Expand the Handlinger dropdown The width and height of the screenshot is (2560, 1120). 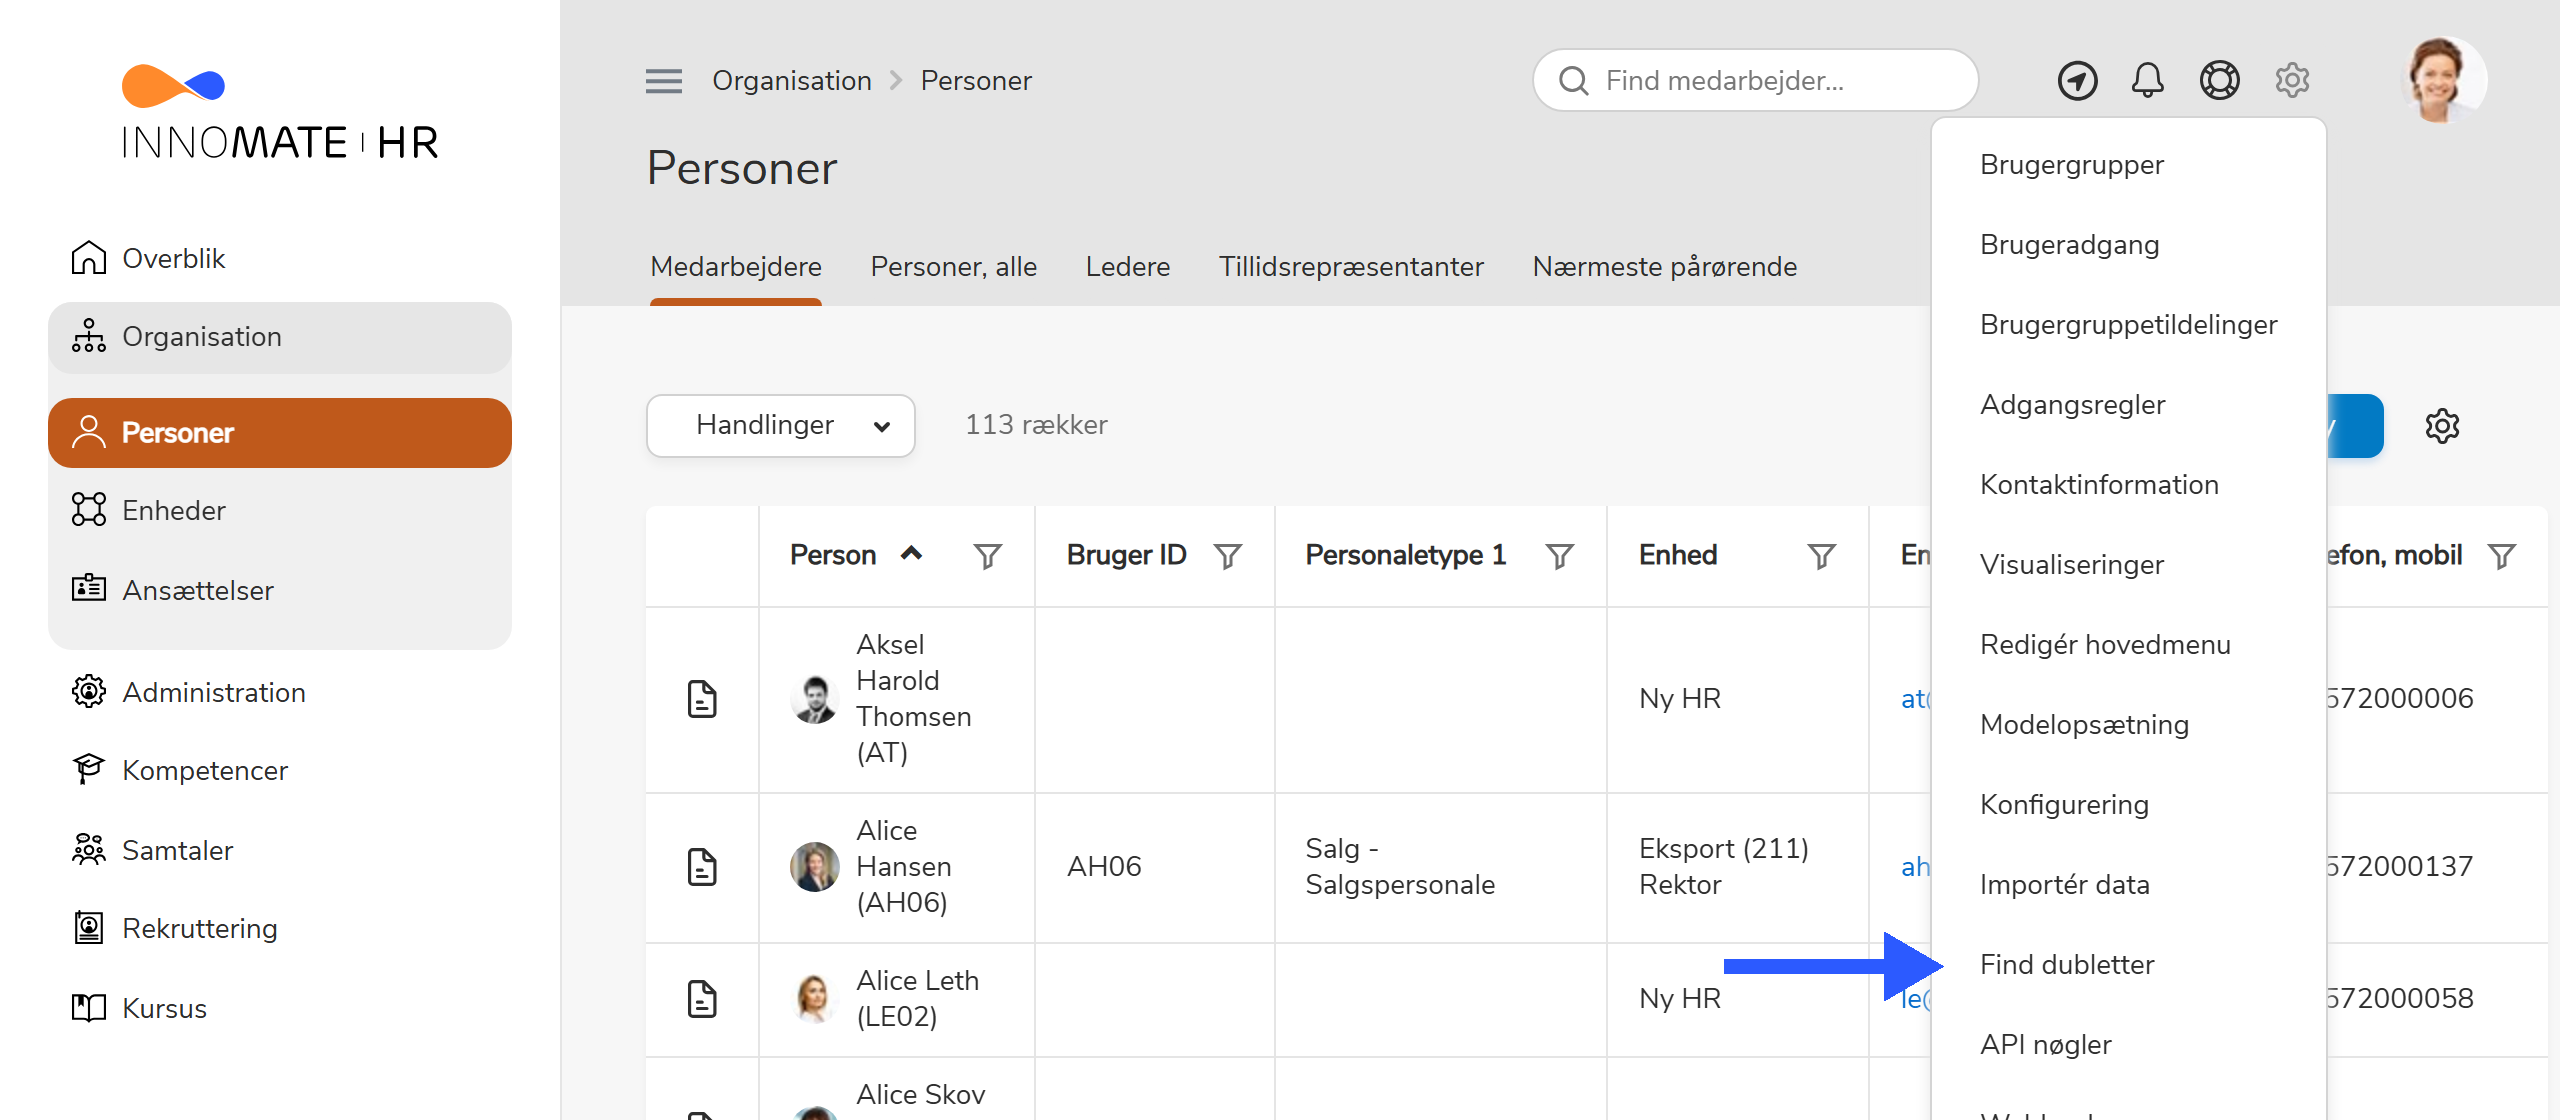[x=781, y=426]
